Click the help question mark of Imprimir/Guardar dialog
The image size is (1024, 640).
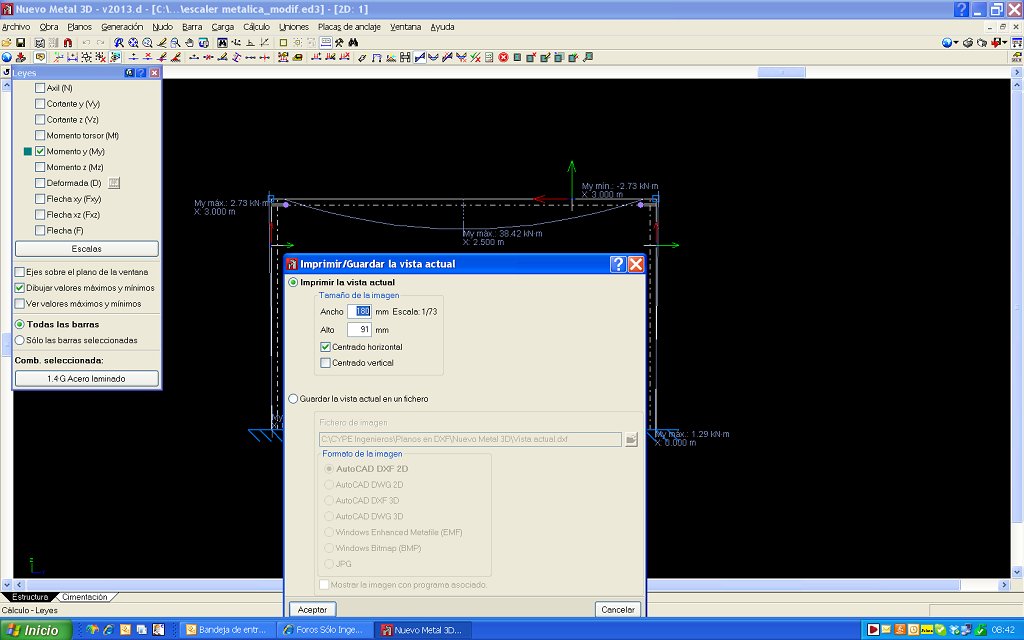pos(618,264)
